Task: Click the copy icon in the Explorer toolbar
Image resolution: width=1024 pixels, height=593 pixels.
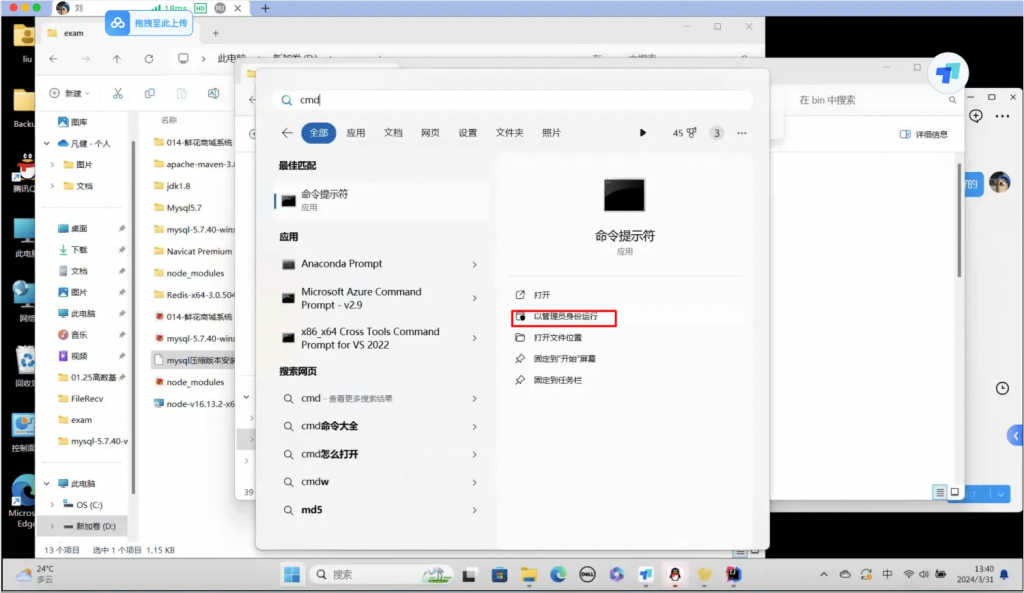Action: [x=151, y=94]
